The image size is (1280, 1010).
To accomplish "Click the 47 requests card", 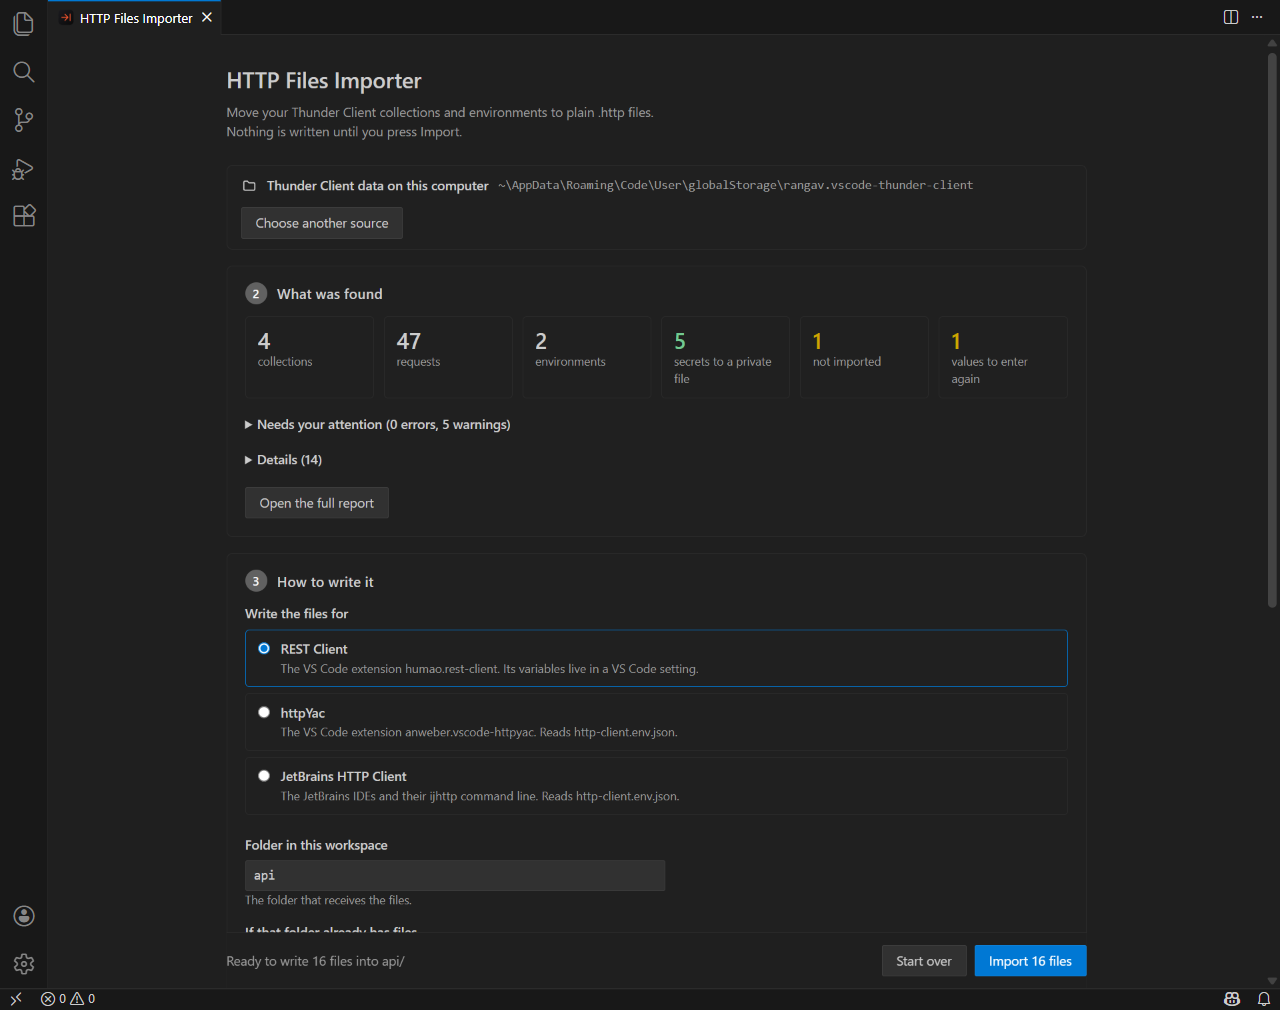I will click(448, 357).
